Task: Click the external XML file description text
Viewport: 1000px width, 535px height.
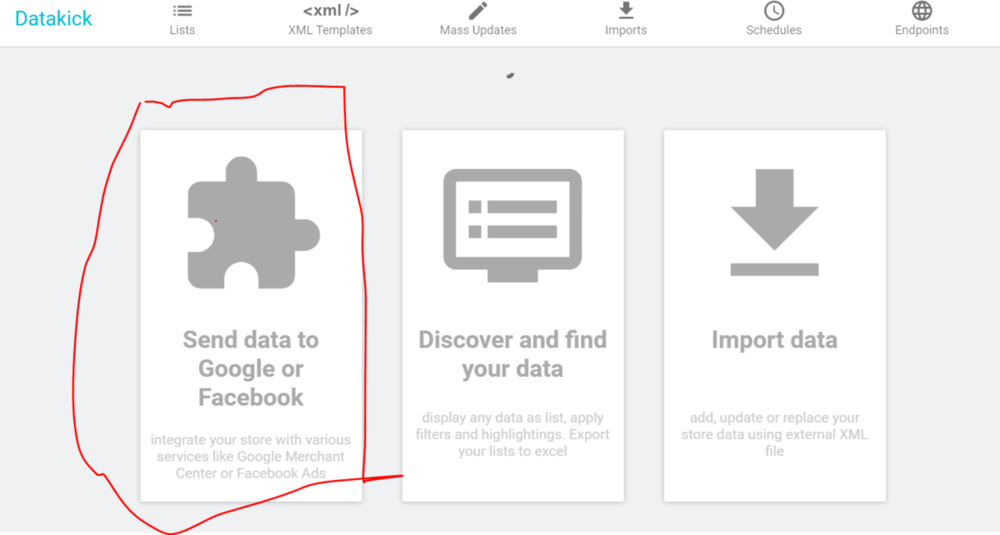Action: 774,434
